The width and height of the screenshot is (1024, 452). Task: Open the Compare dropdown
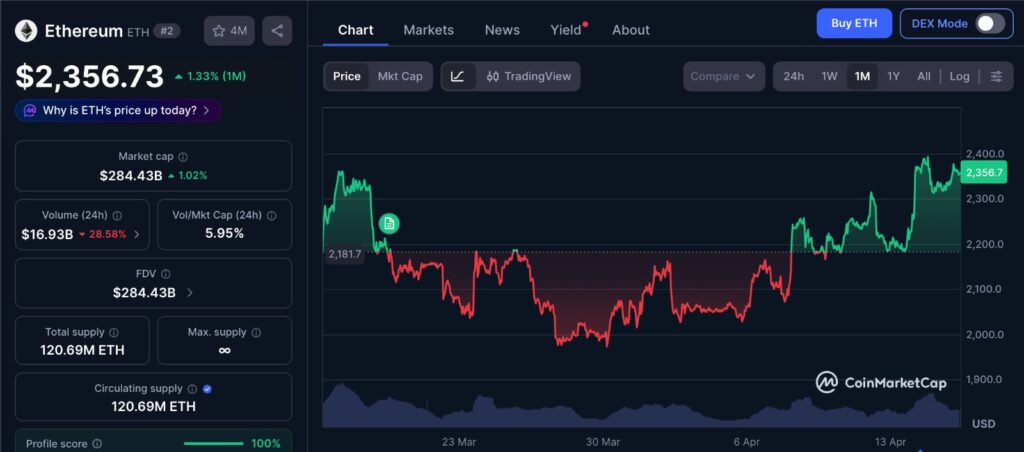click(x=724, y=76)
